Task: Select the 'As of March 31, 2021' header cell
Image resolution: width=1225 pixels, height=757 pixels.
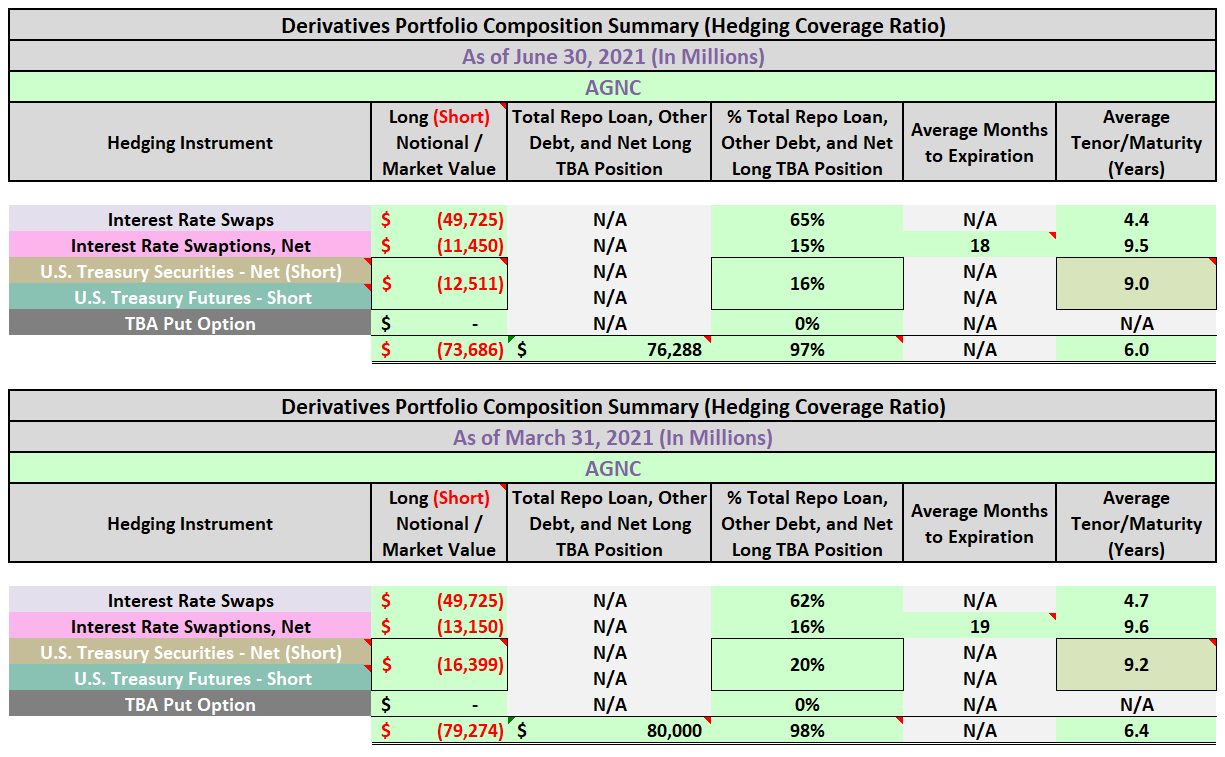Action: click(x=613, y=437)
